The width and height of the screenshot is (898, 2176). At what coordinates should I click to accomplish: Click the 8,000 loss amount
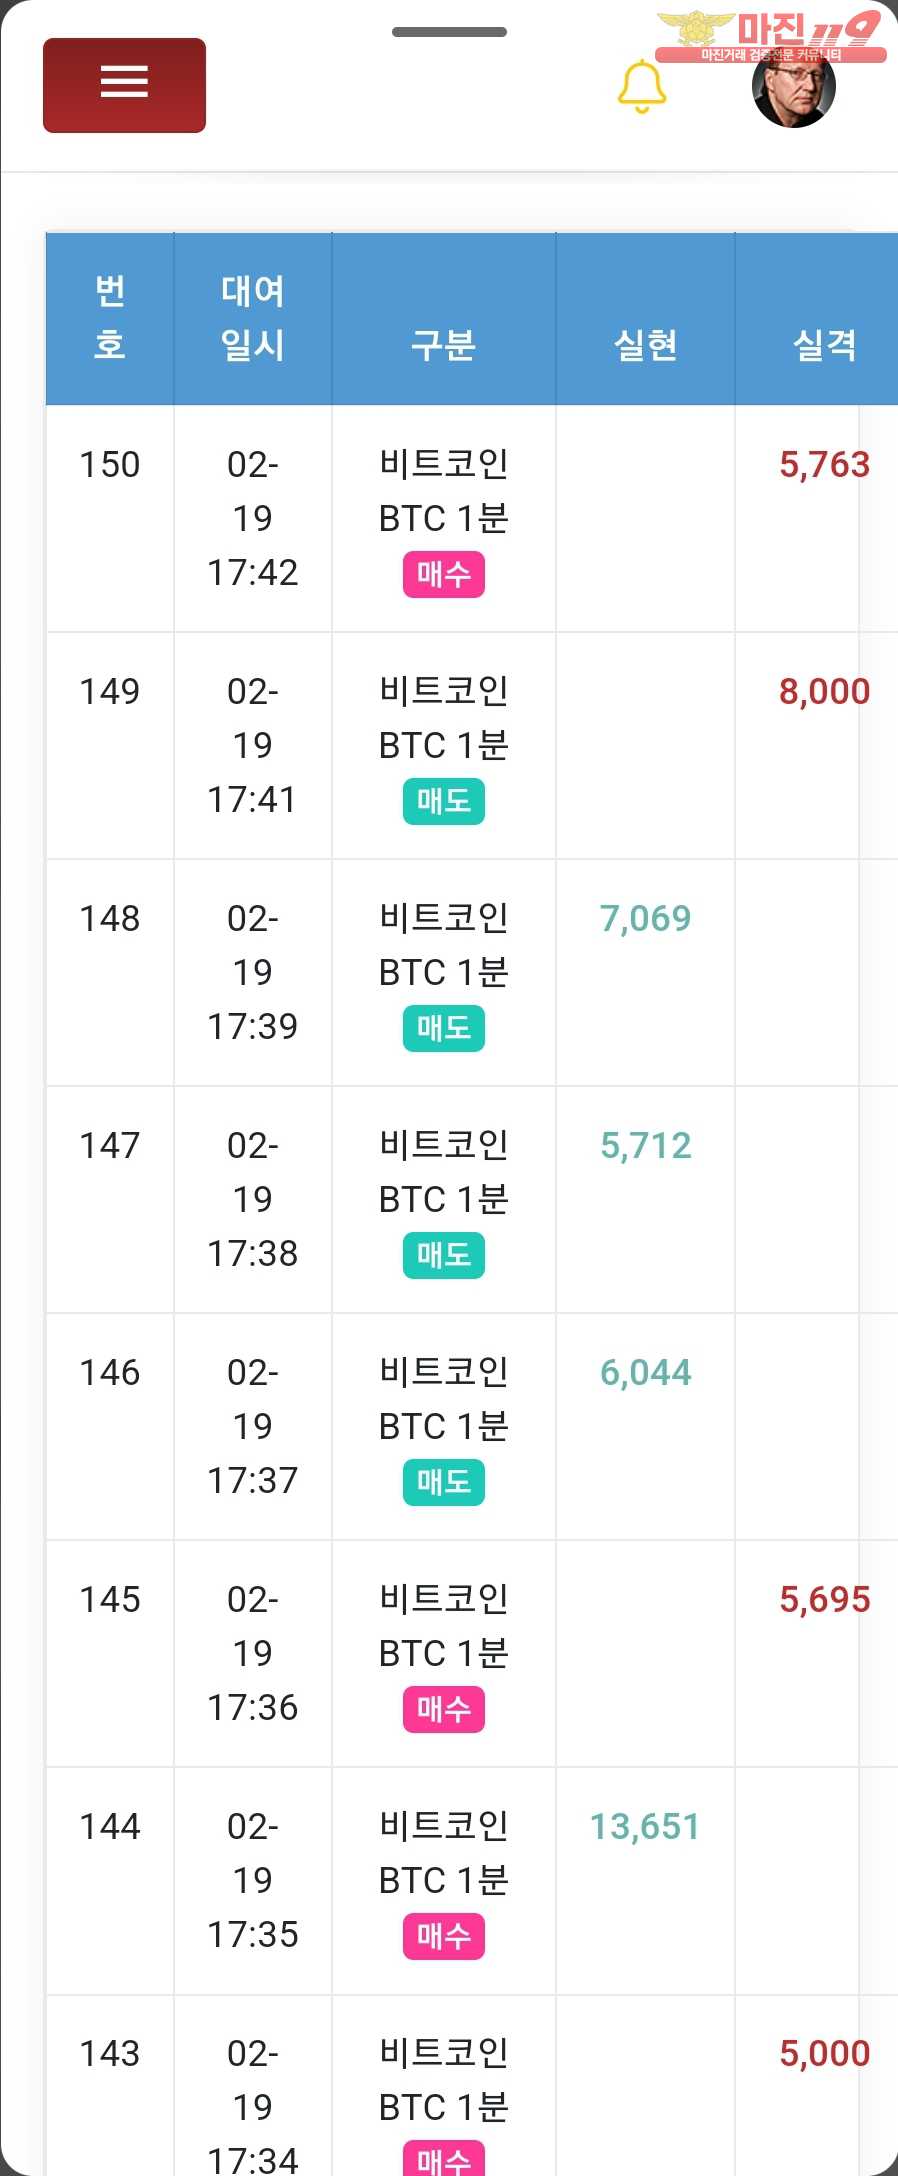point(824,692)
